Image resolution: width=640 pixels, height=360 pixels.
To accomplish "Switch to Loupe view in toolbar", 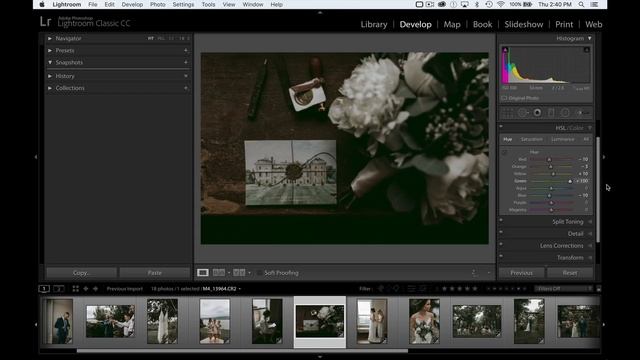I will click(202, 273).
